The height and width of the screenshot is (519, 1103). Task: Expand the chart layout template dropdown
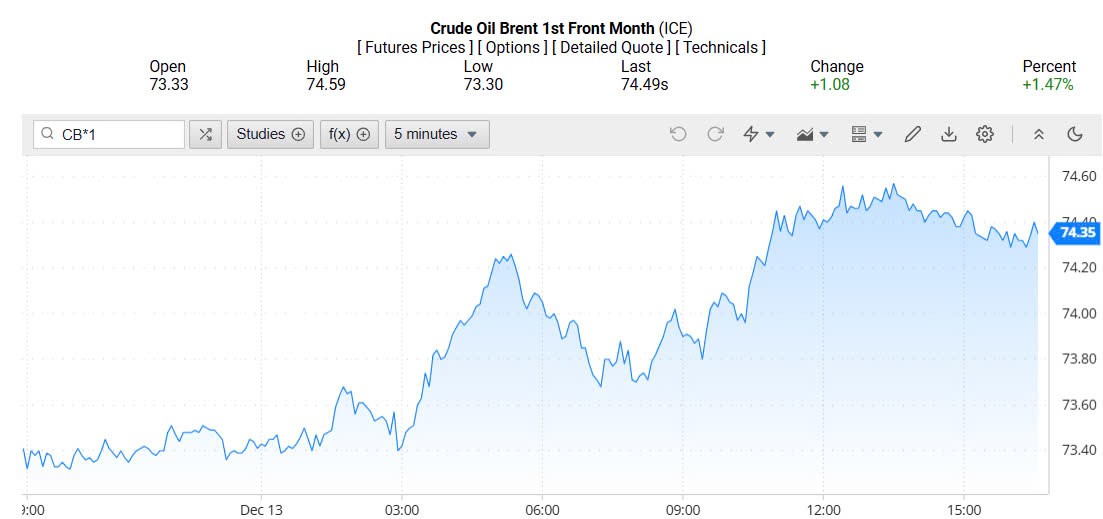[x=866, y=134]
